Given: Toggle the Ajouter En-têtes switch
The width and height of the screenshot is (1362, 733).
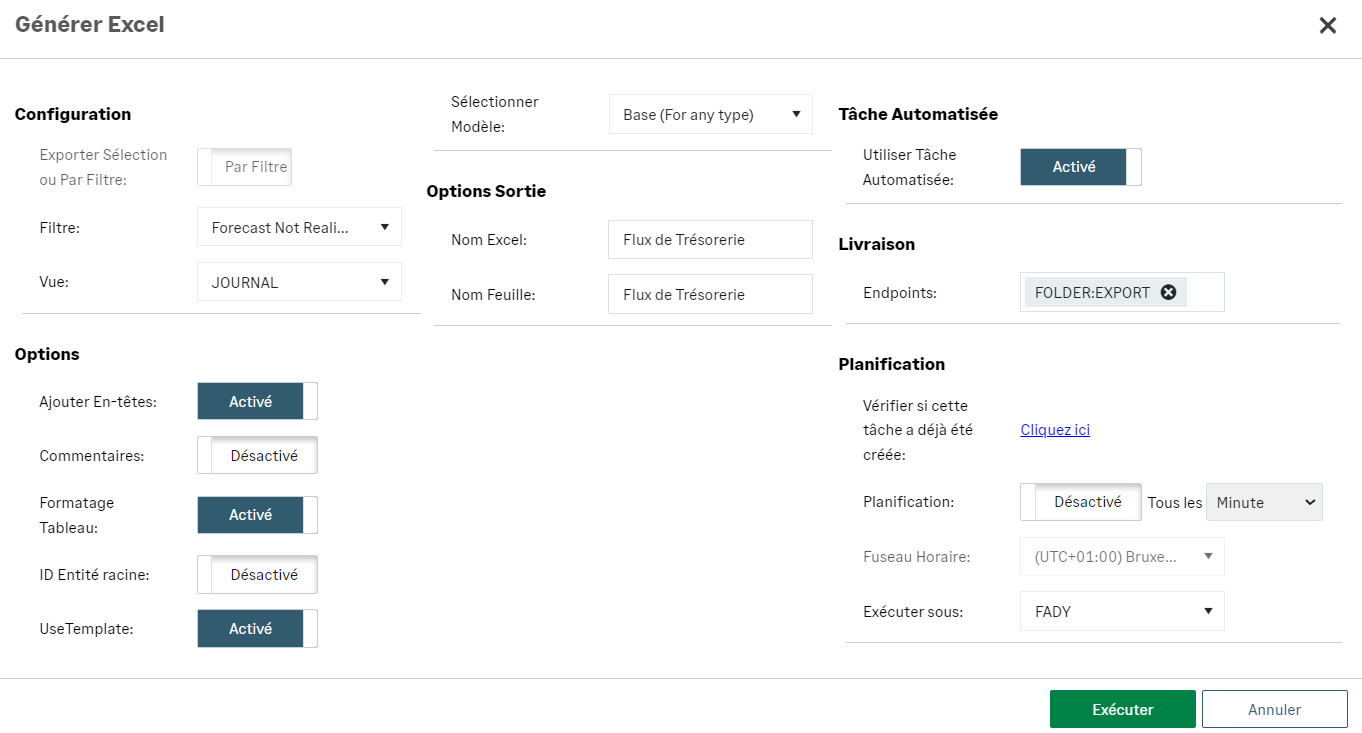Looking at the screenshot, I should pyautogui.click(x=257, y=401).
